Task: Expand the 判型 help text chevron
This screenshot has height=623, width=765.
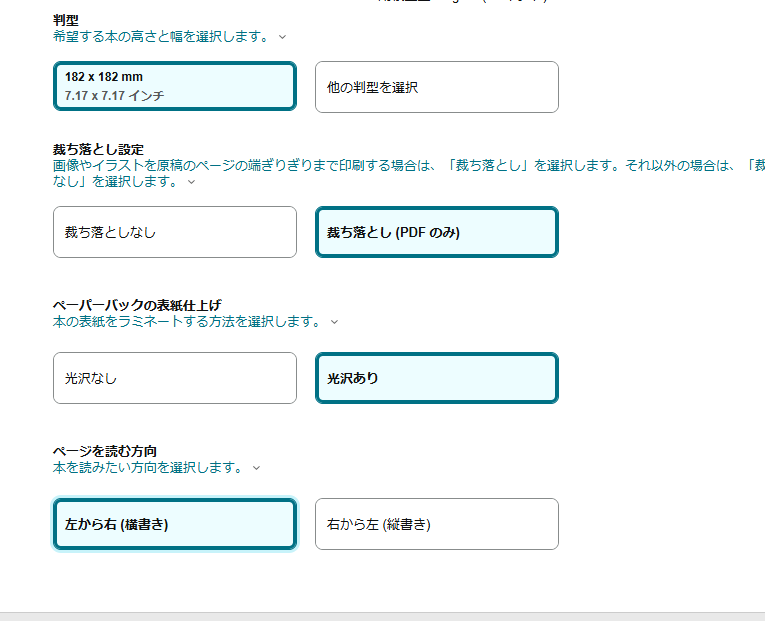Action: pos(282,37)
